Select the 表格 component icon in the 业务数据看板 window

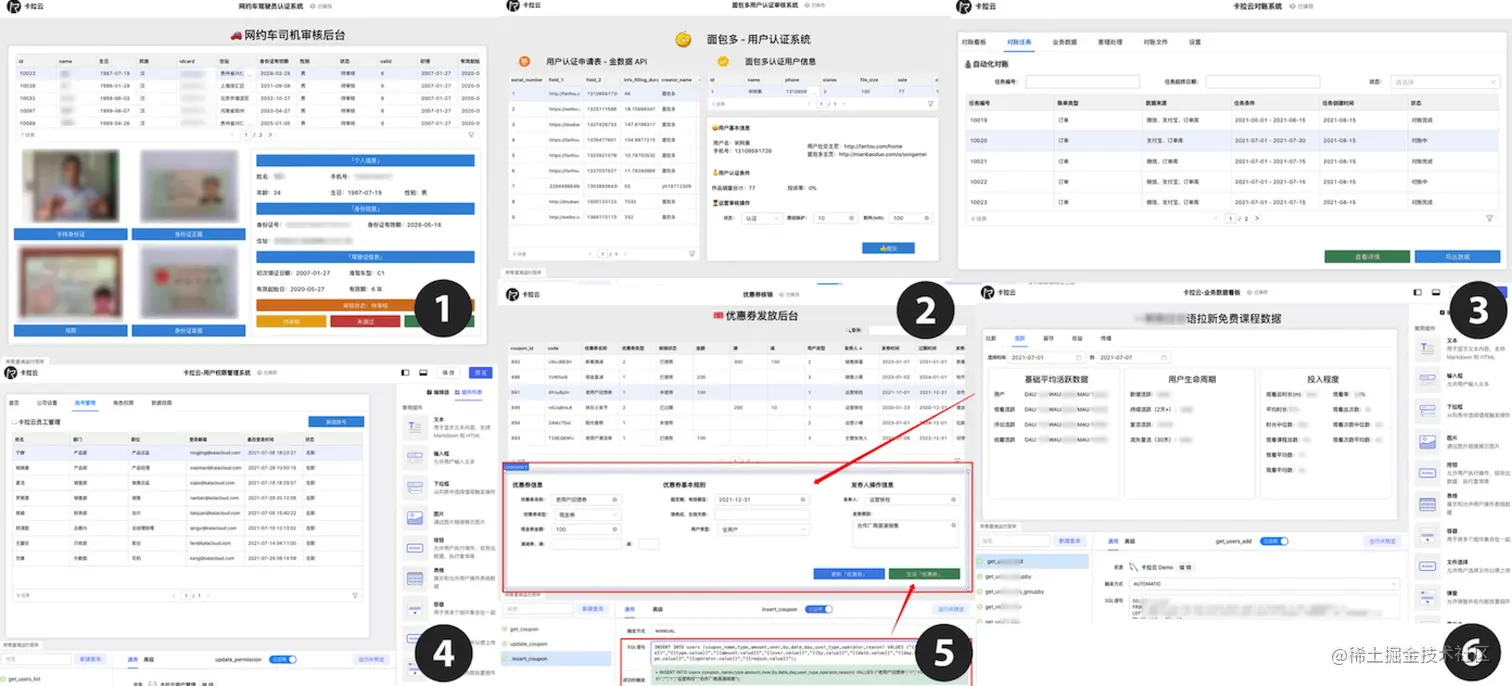click(x=1426, y=503)
